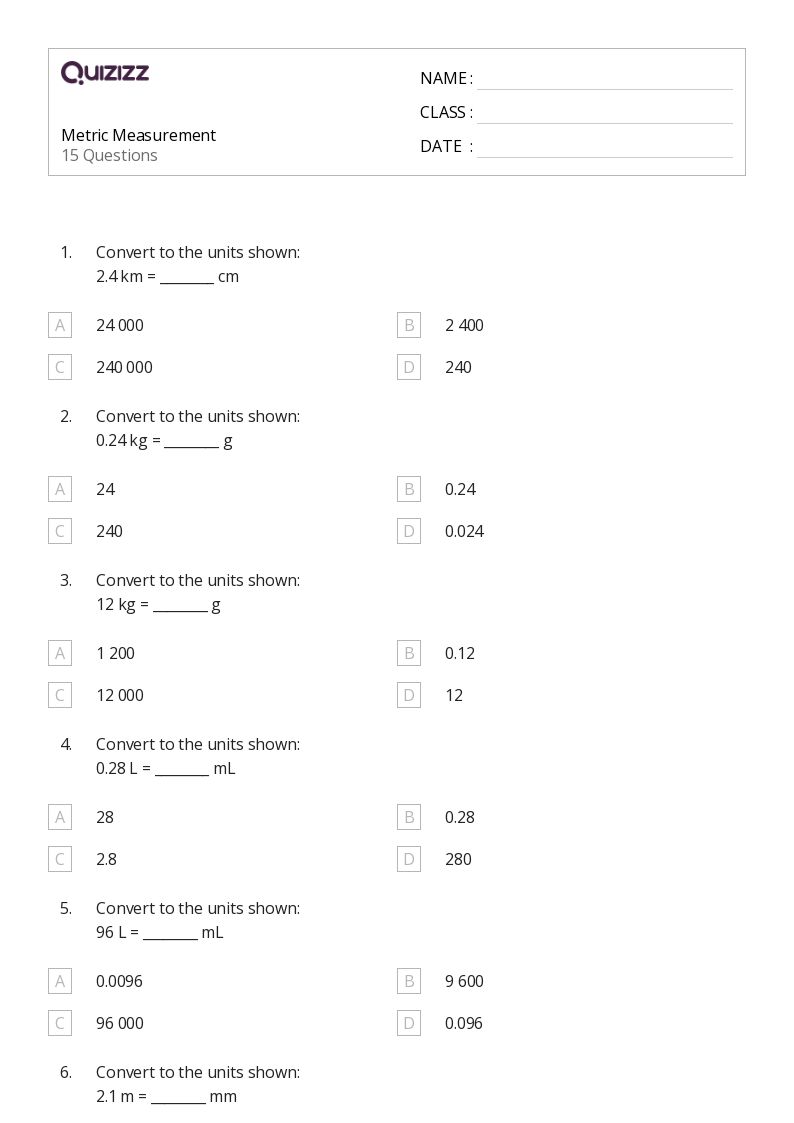This screenshot has width=794, height=1123.
Task: Click the NAME blank line field
Action: coord(605,80)
